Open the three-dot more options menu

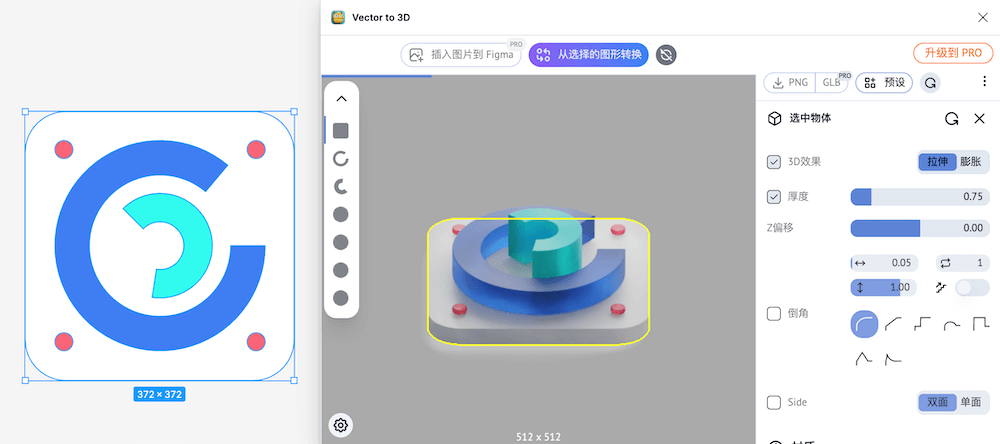click(x=984, y=82)
